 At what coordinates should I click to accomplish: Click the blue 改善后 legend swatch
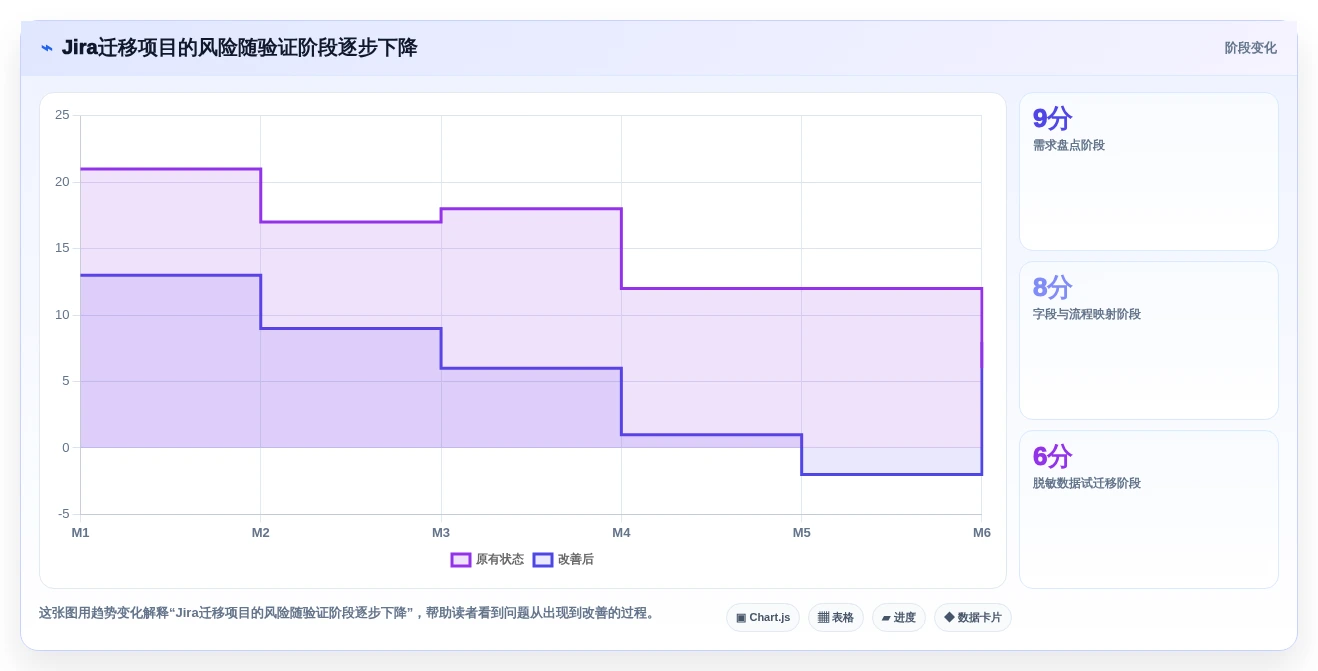point(543,560)
